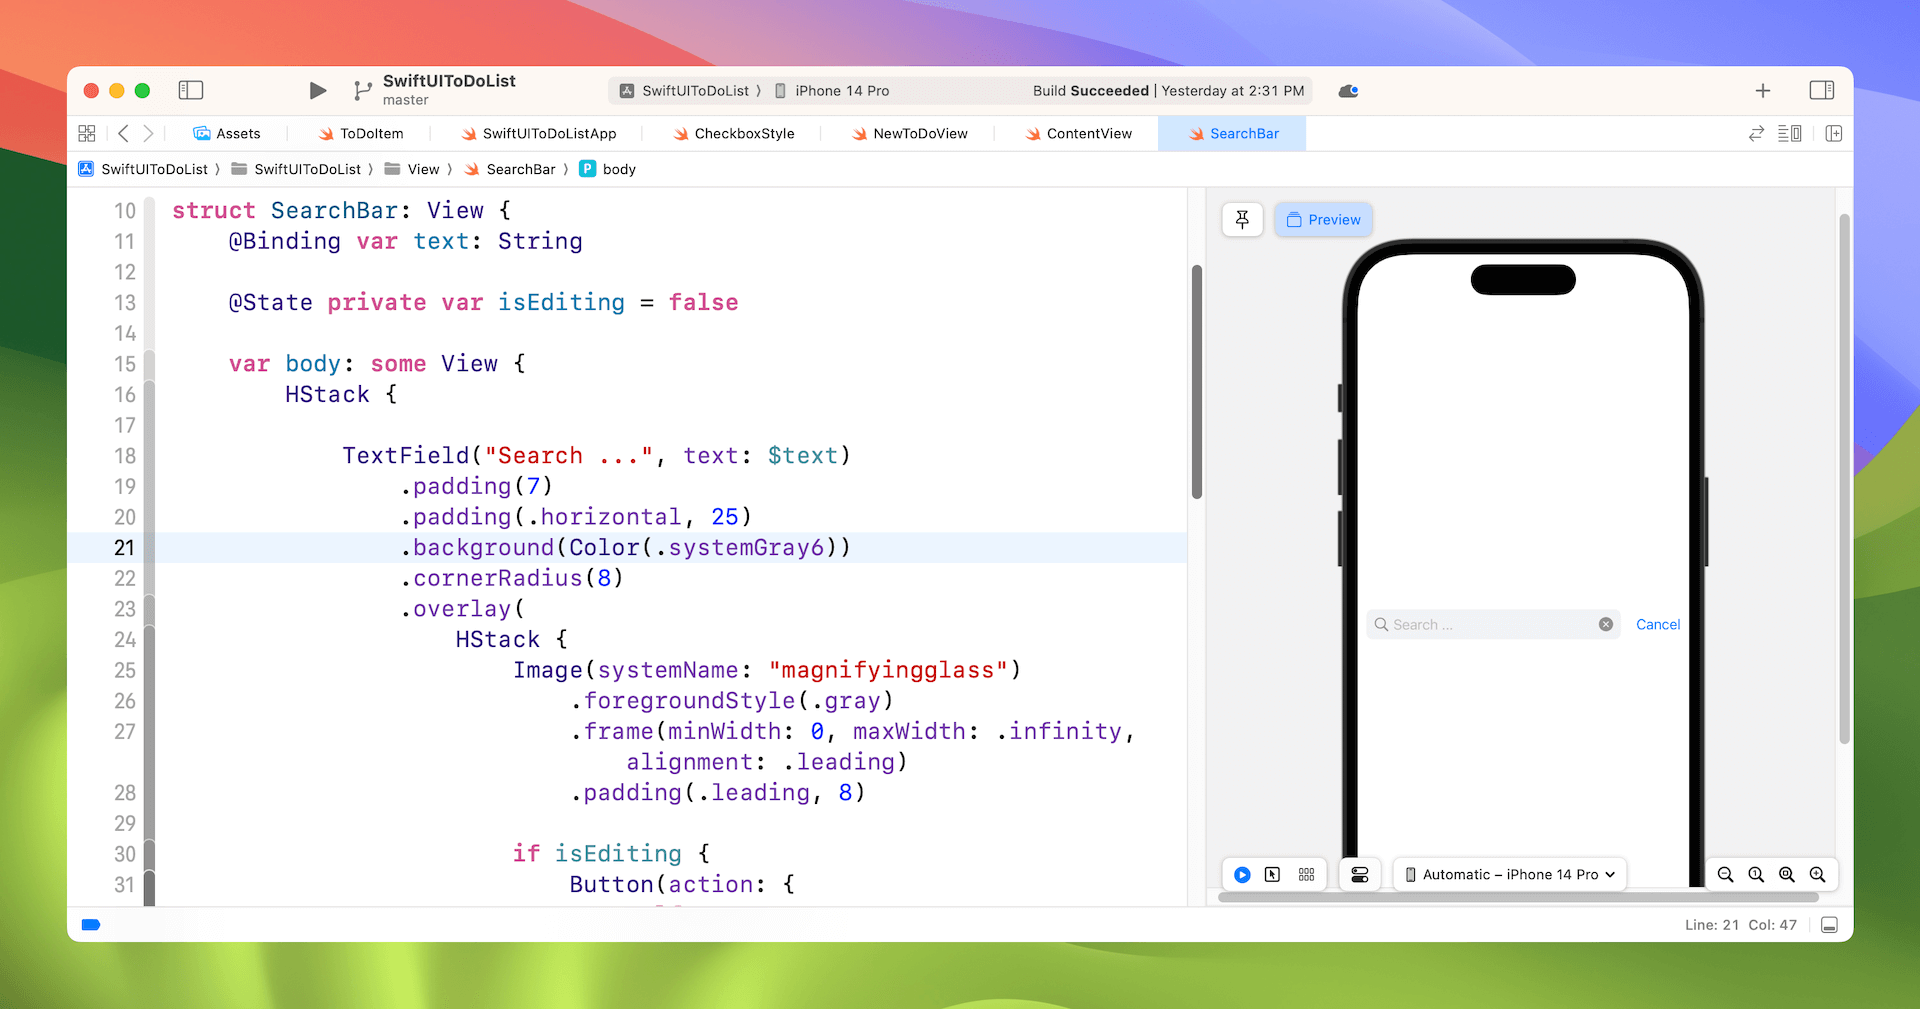Open the body property breadcrumb
1920x1009 pixels.
click(x=608, y=169)
